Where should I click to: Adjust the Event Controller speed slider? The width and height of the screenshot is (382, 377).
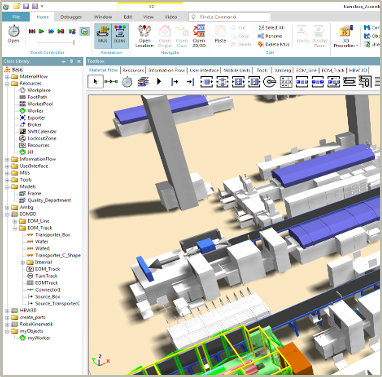click(74, 42)
